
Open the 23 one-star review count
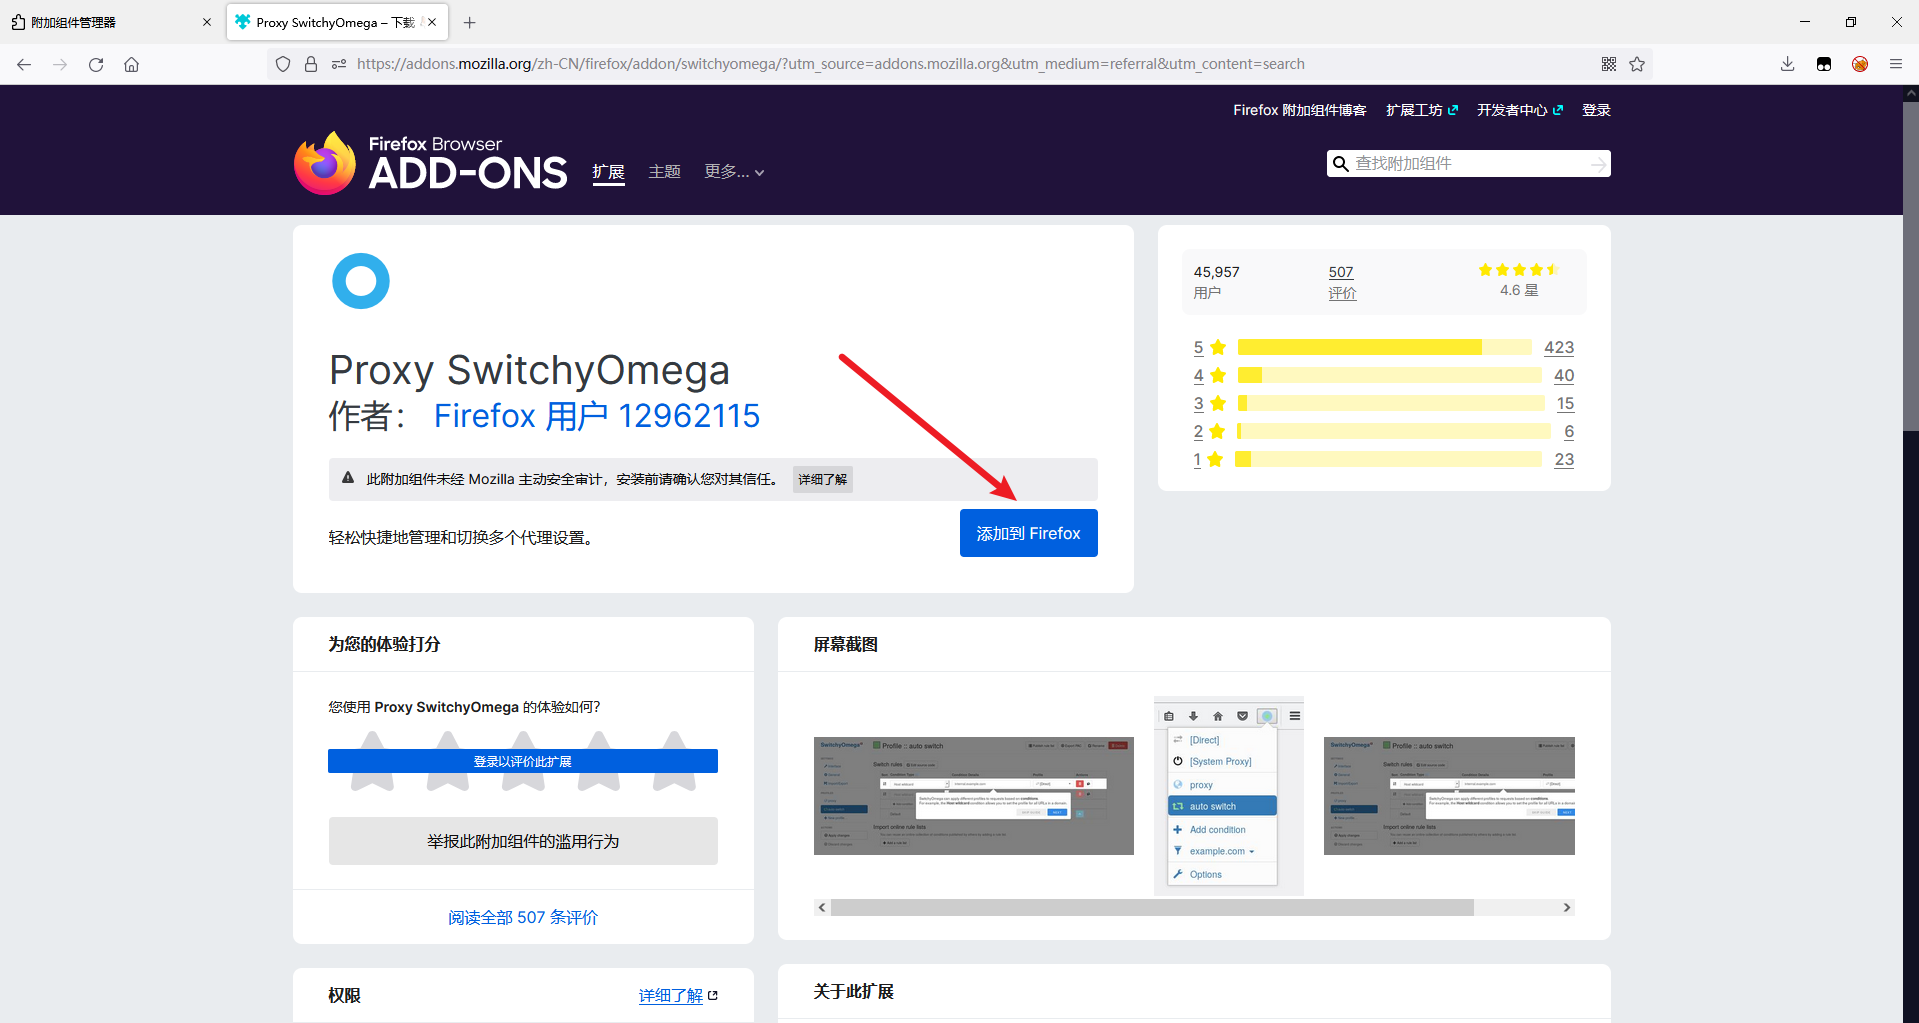point(1564,459)
